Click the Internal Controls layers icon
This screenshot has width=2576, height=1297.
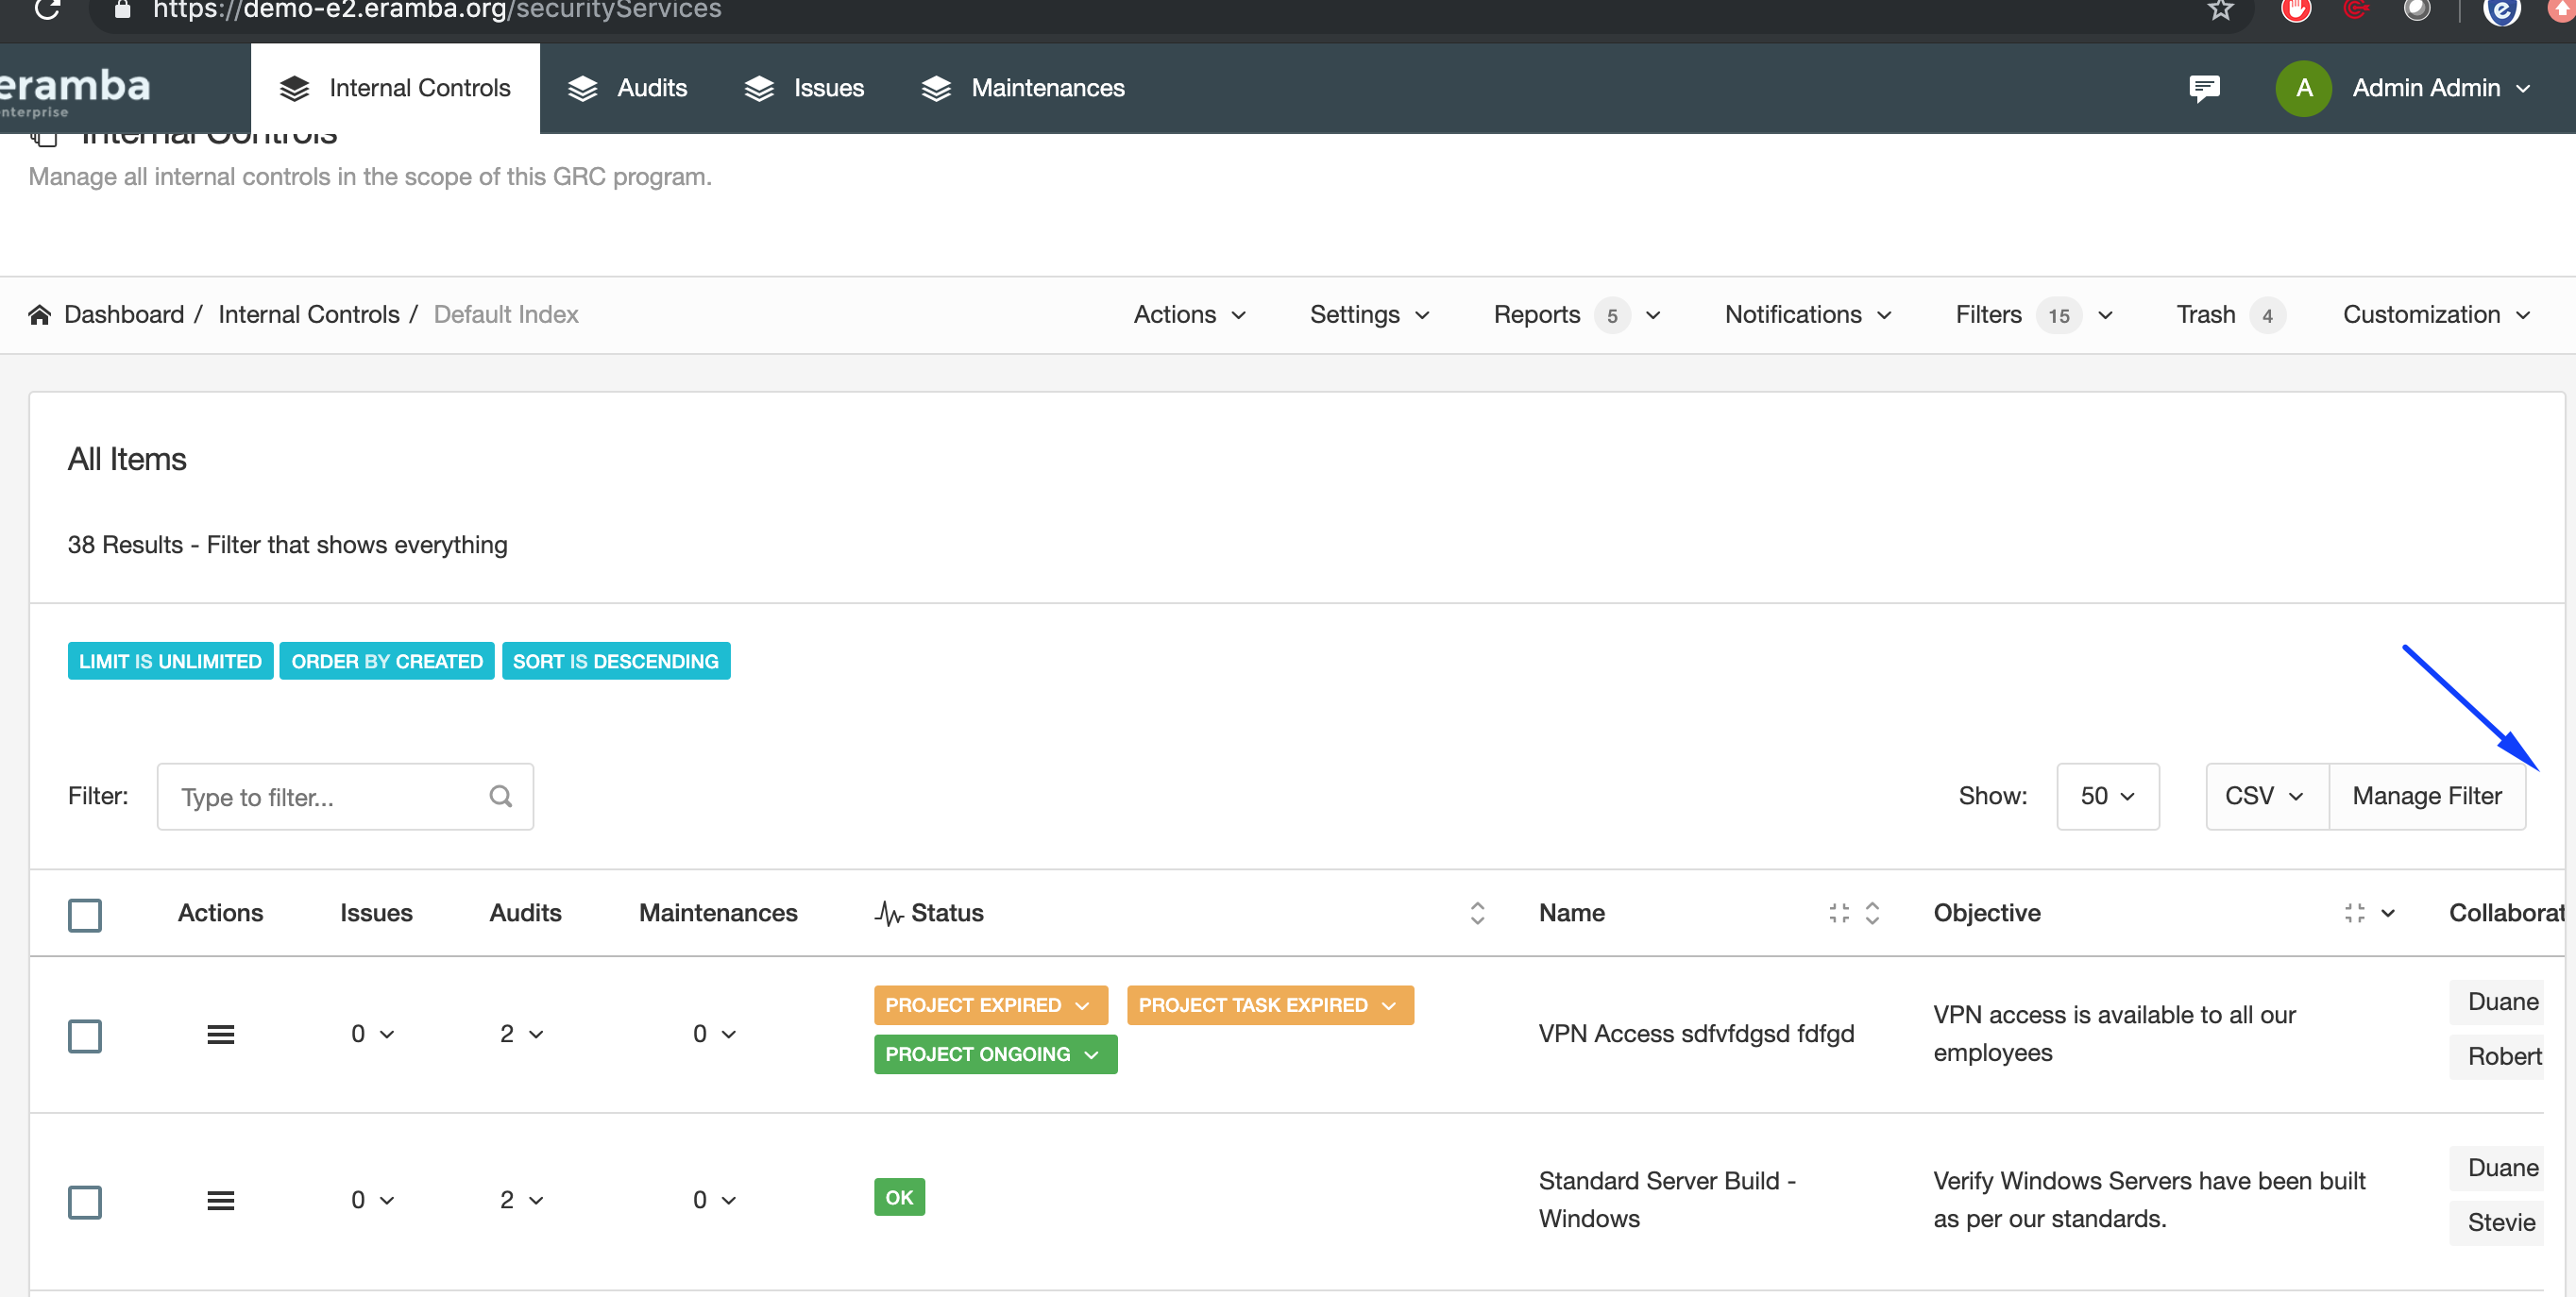(294, 88)
